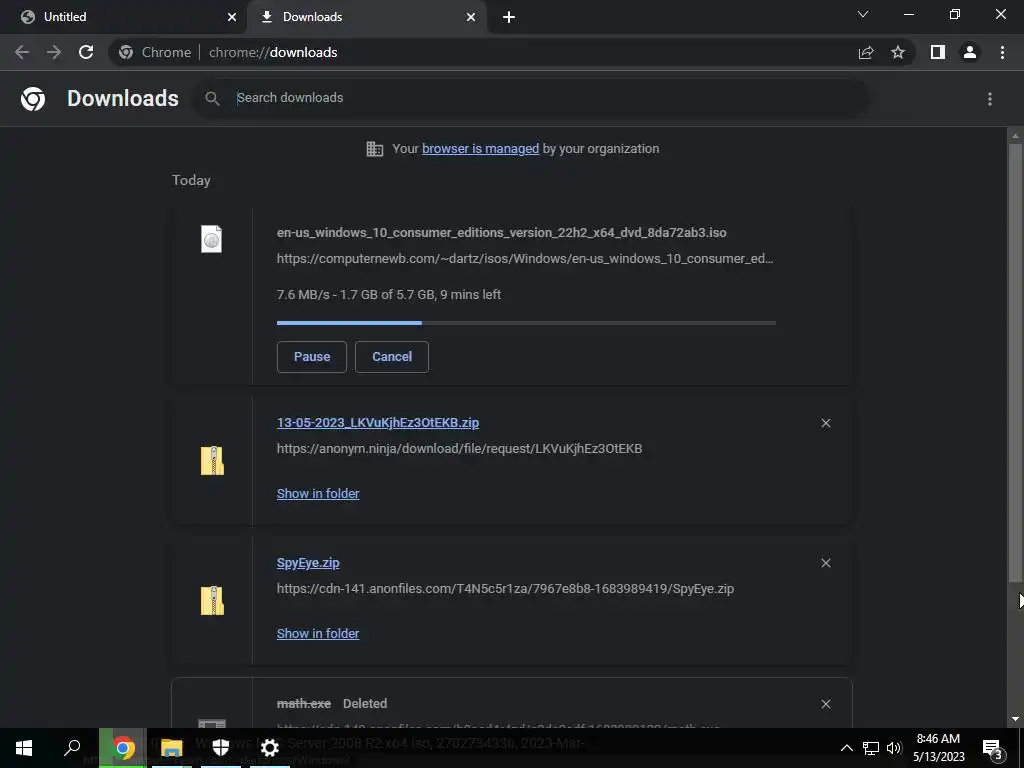Close the Untitled tab
This screenshot has width=1024, height=768.
point(232,17)
